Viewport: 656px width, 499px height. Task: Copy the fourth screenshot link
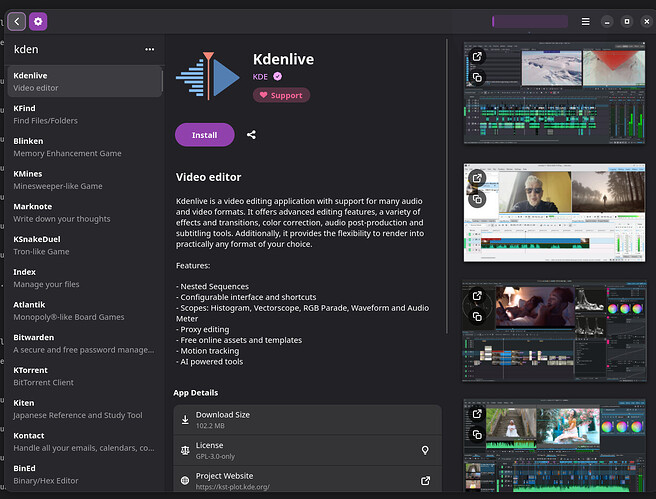[x=477, y=435]
